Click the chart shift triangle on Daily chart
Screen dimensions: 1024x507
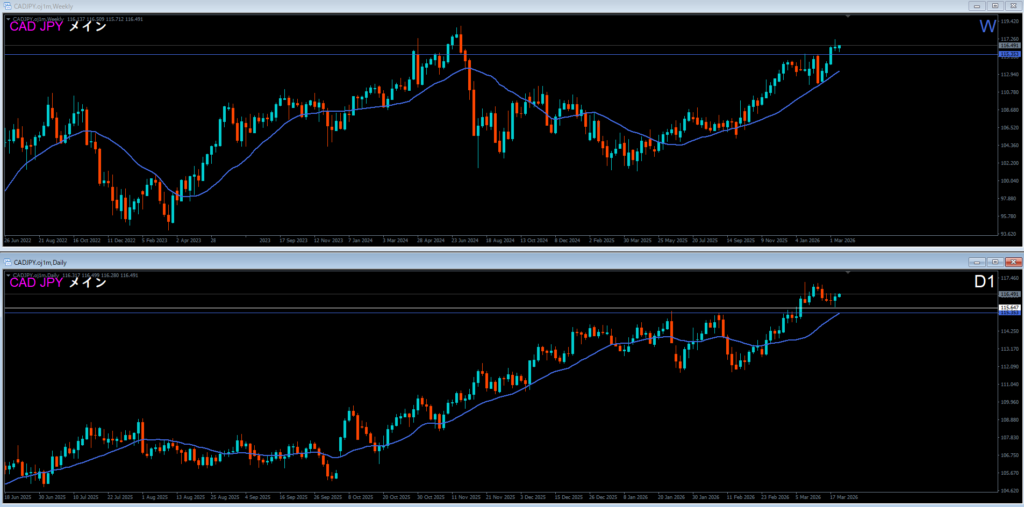click(x=848, y=272)
